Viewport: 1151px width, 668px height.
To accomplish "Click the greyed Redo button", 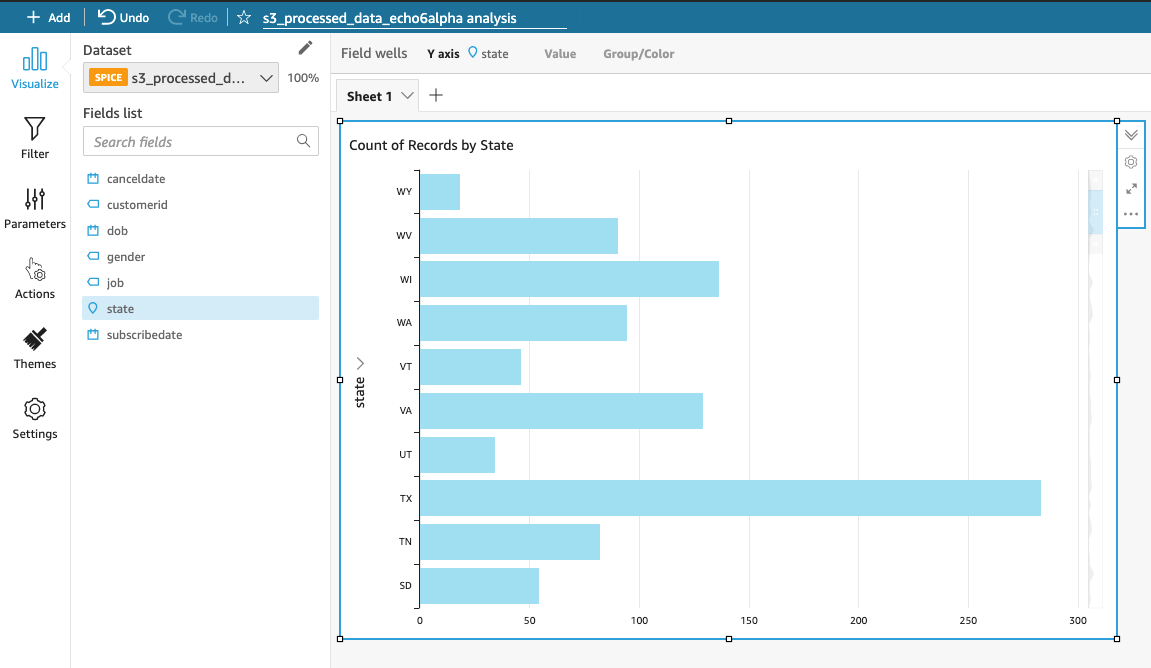I will [192, 18].
